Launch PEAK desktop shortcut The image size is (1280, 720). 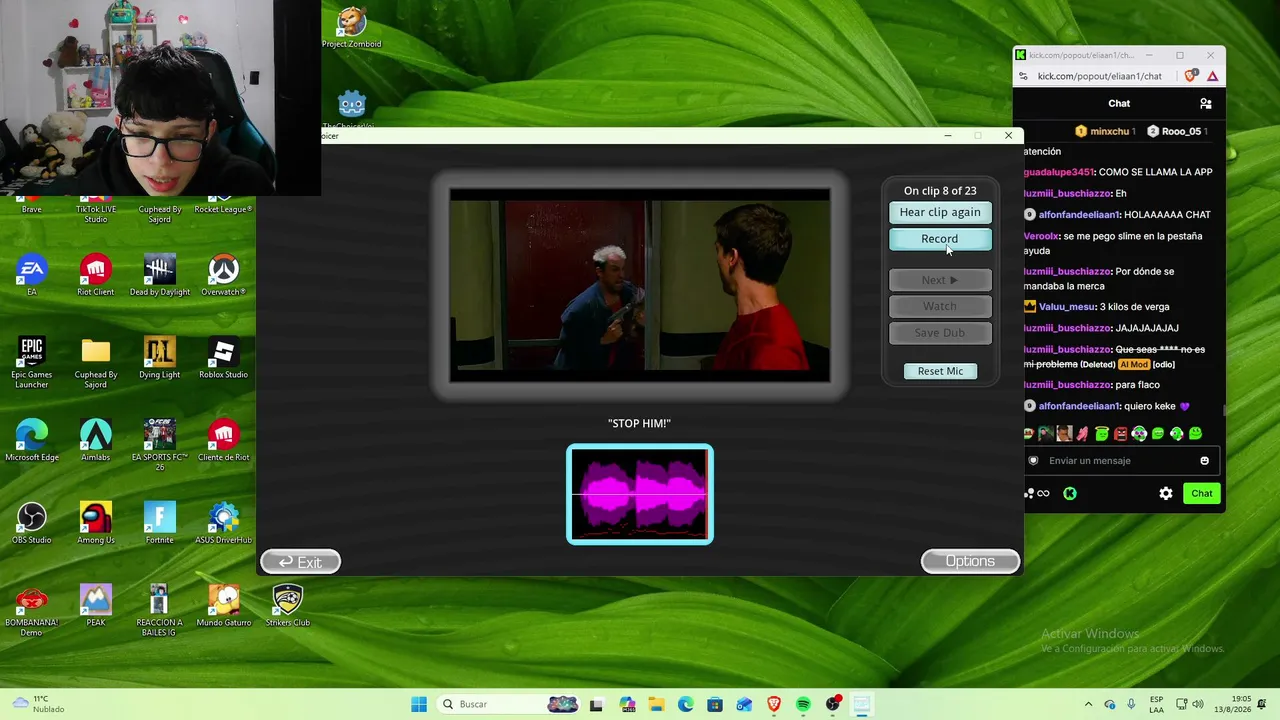[95, 605]
